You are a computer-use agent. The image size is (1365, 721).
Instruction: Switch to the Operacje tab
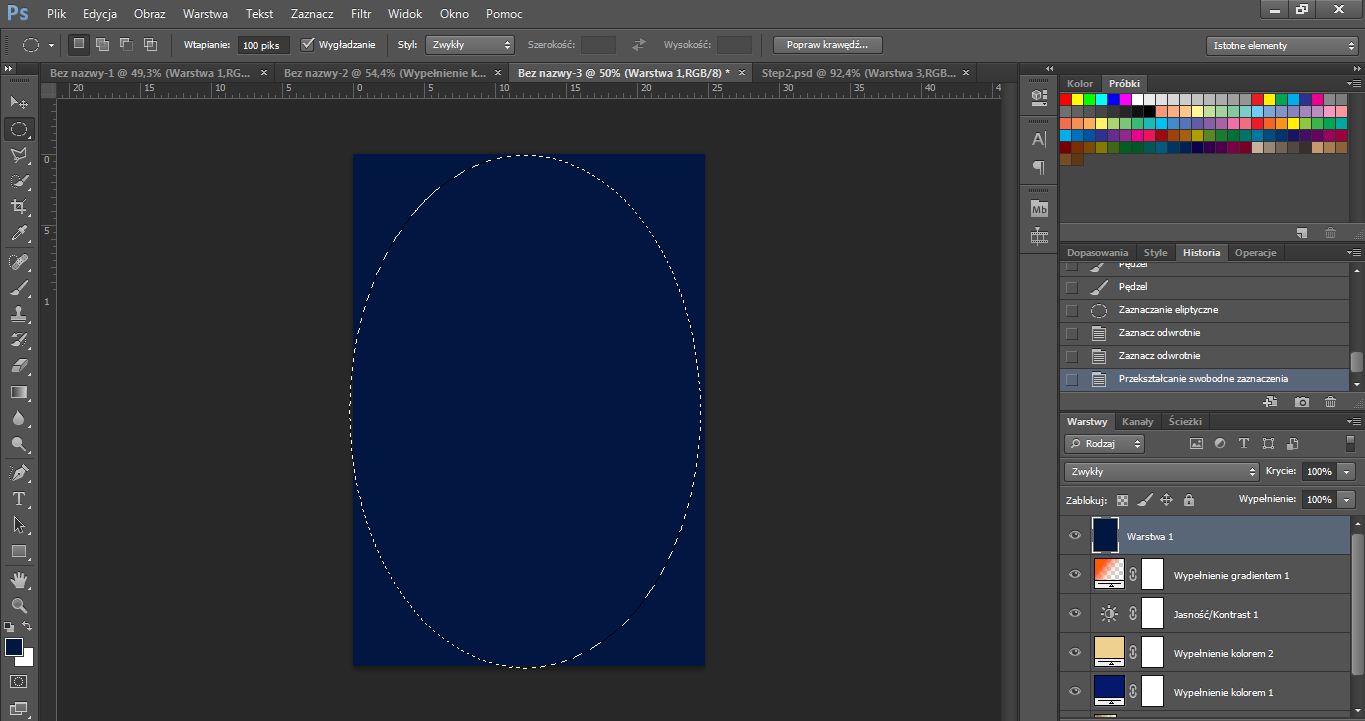coord(1255,252)
